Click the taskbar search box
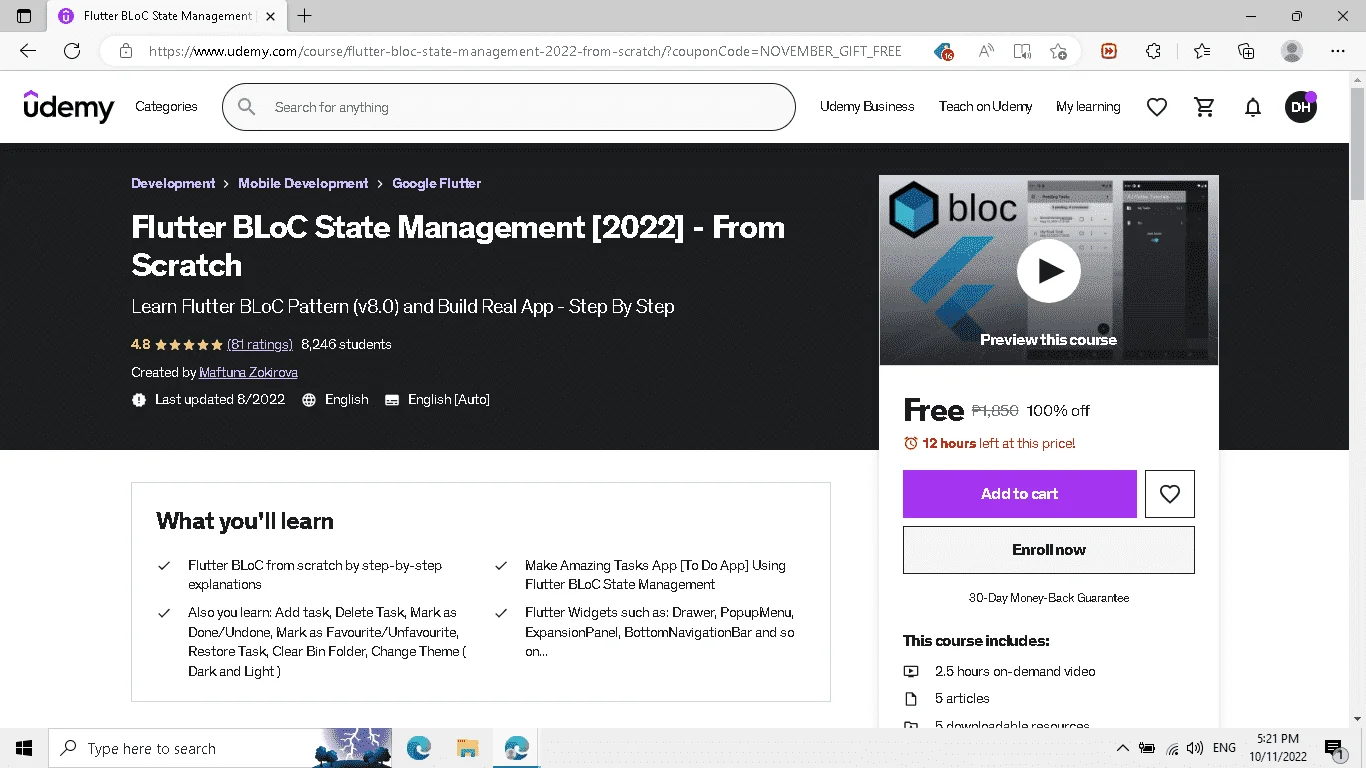 (220, 748)
